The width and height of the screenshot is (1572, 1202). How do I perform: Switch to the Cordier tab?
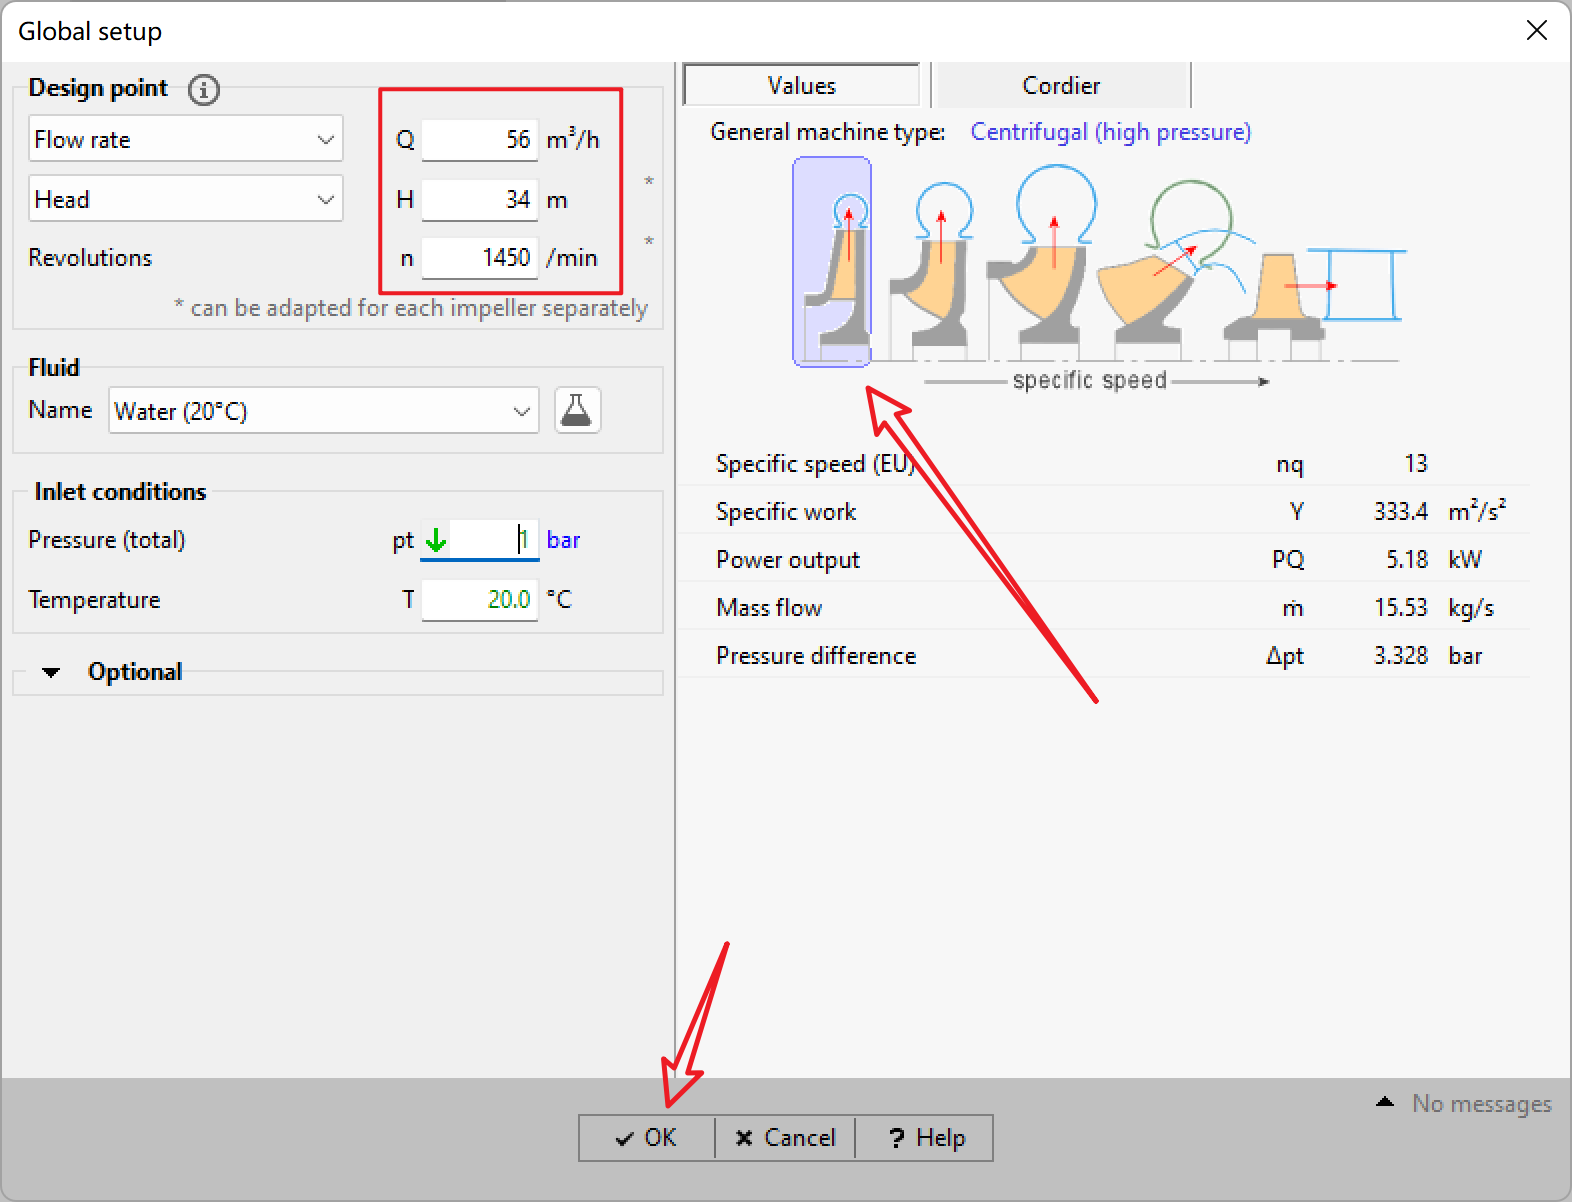click(x=1061, y=86)
